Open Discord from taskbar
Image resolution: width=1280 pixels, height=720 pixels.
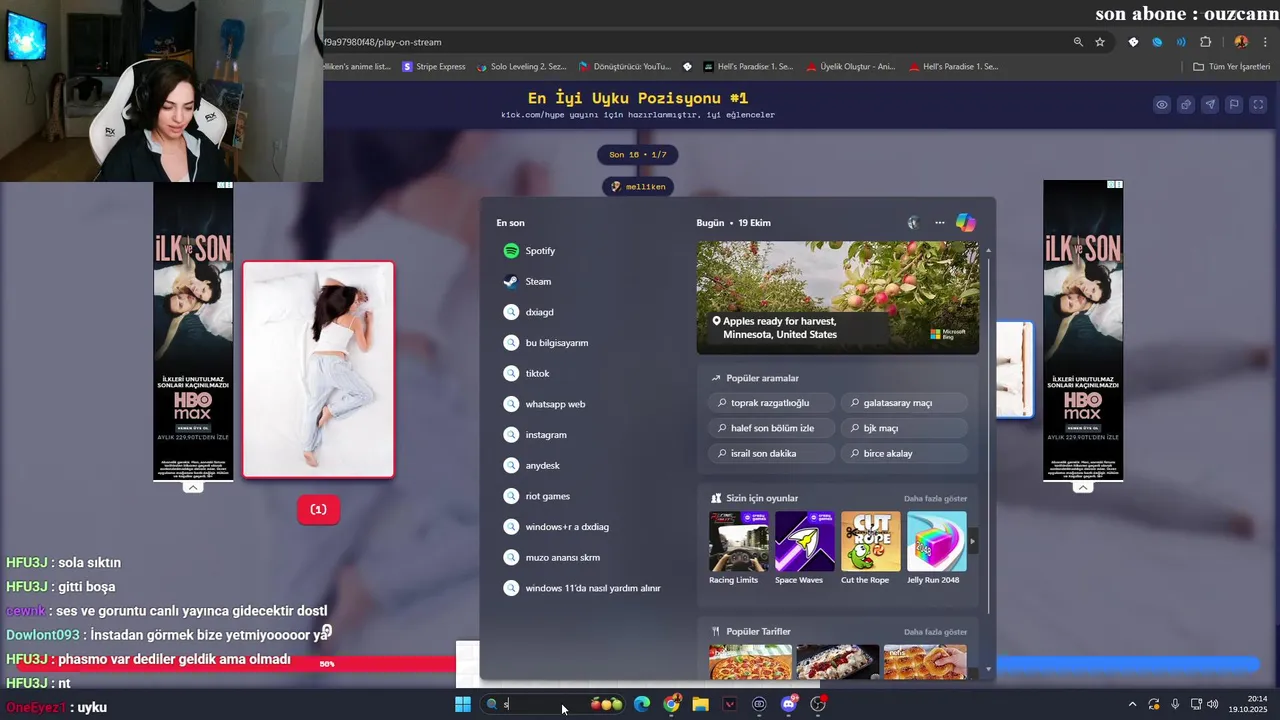pyautogui.click(x=789, y=705)
